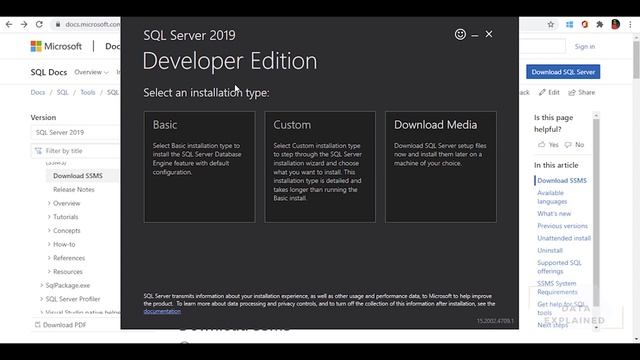Open the SQL Server 2019 version dropdown
The height and width of the screenshot is (360, 640).
tap(76, 132)
